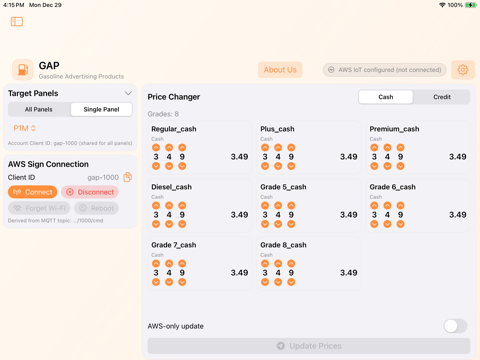
Task: Click the Forget Wi-Fi button
Action: tap(39, 208)
